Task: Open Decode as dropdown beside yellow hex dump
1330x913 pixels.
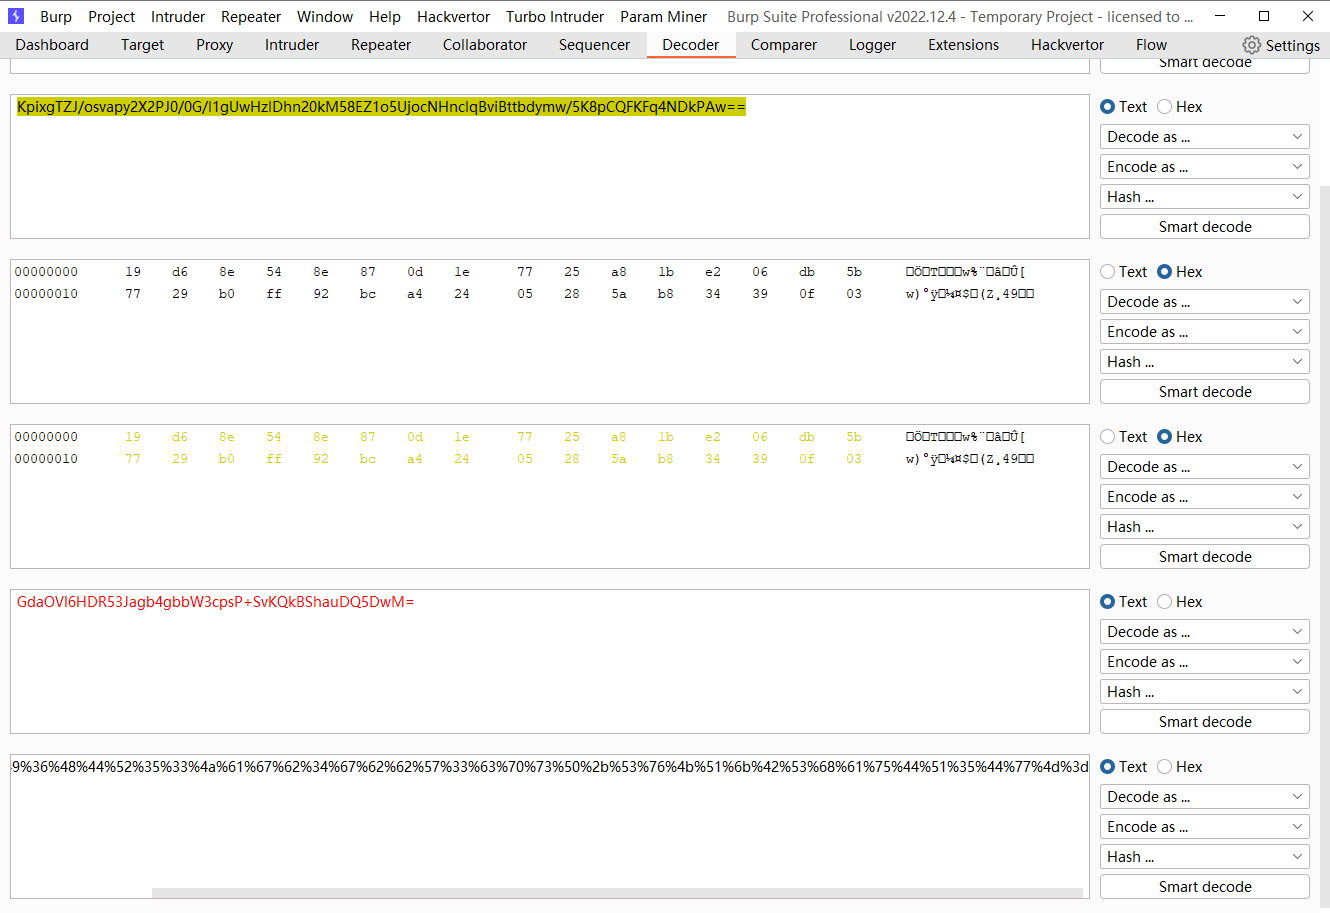Action: (x=1205, y=467)
